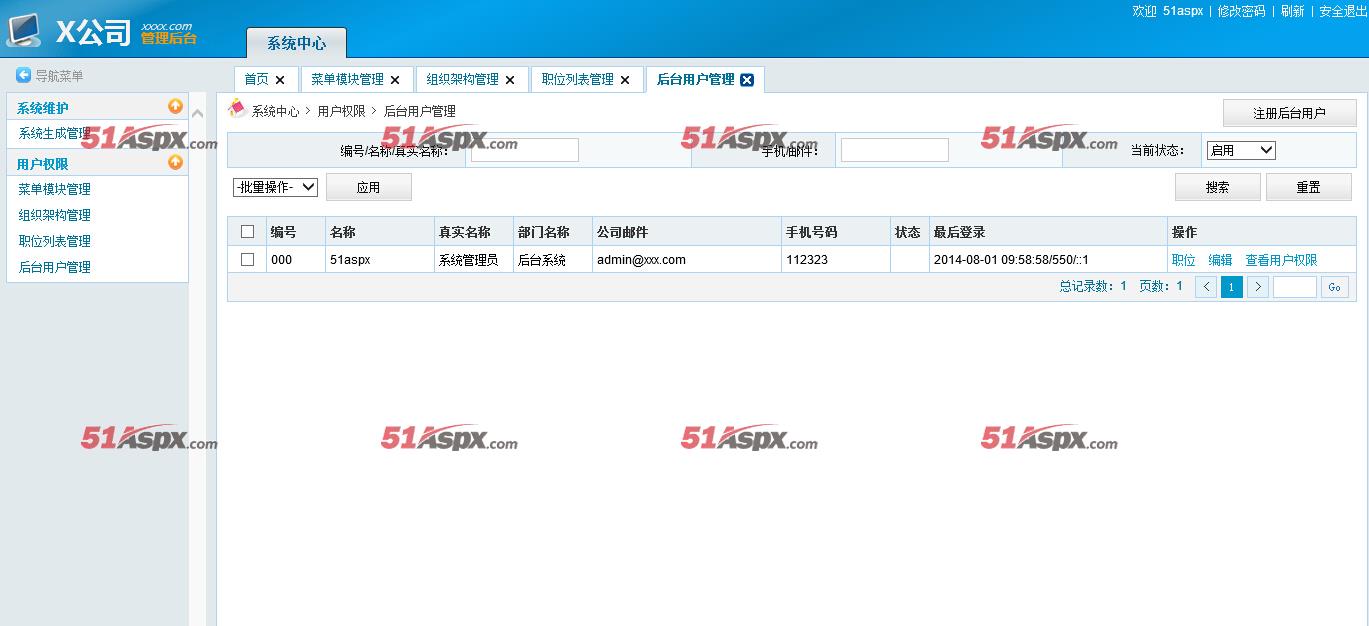Click the navigation menu back arrow icon
The image size is (1369, 626).
pos(23,75)
